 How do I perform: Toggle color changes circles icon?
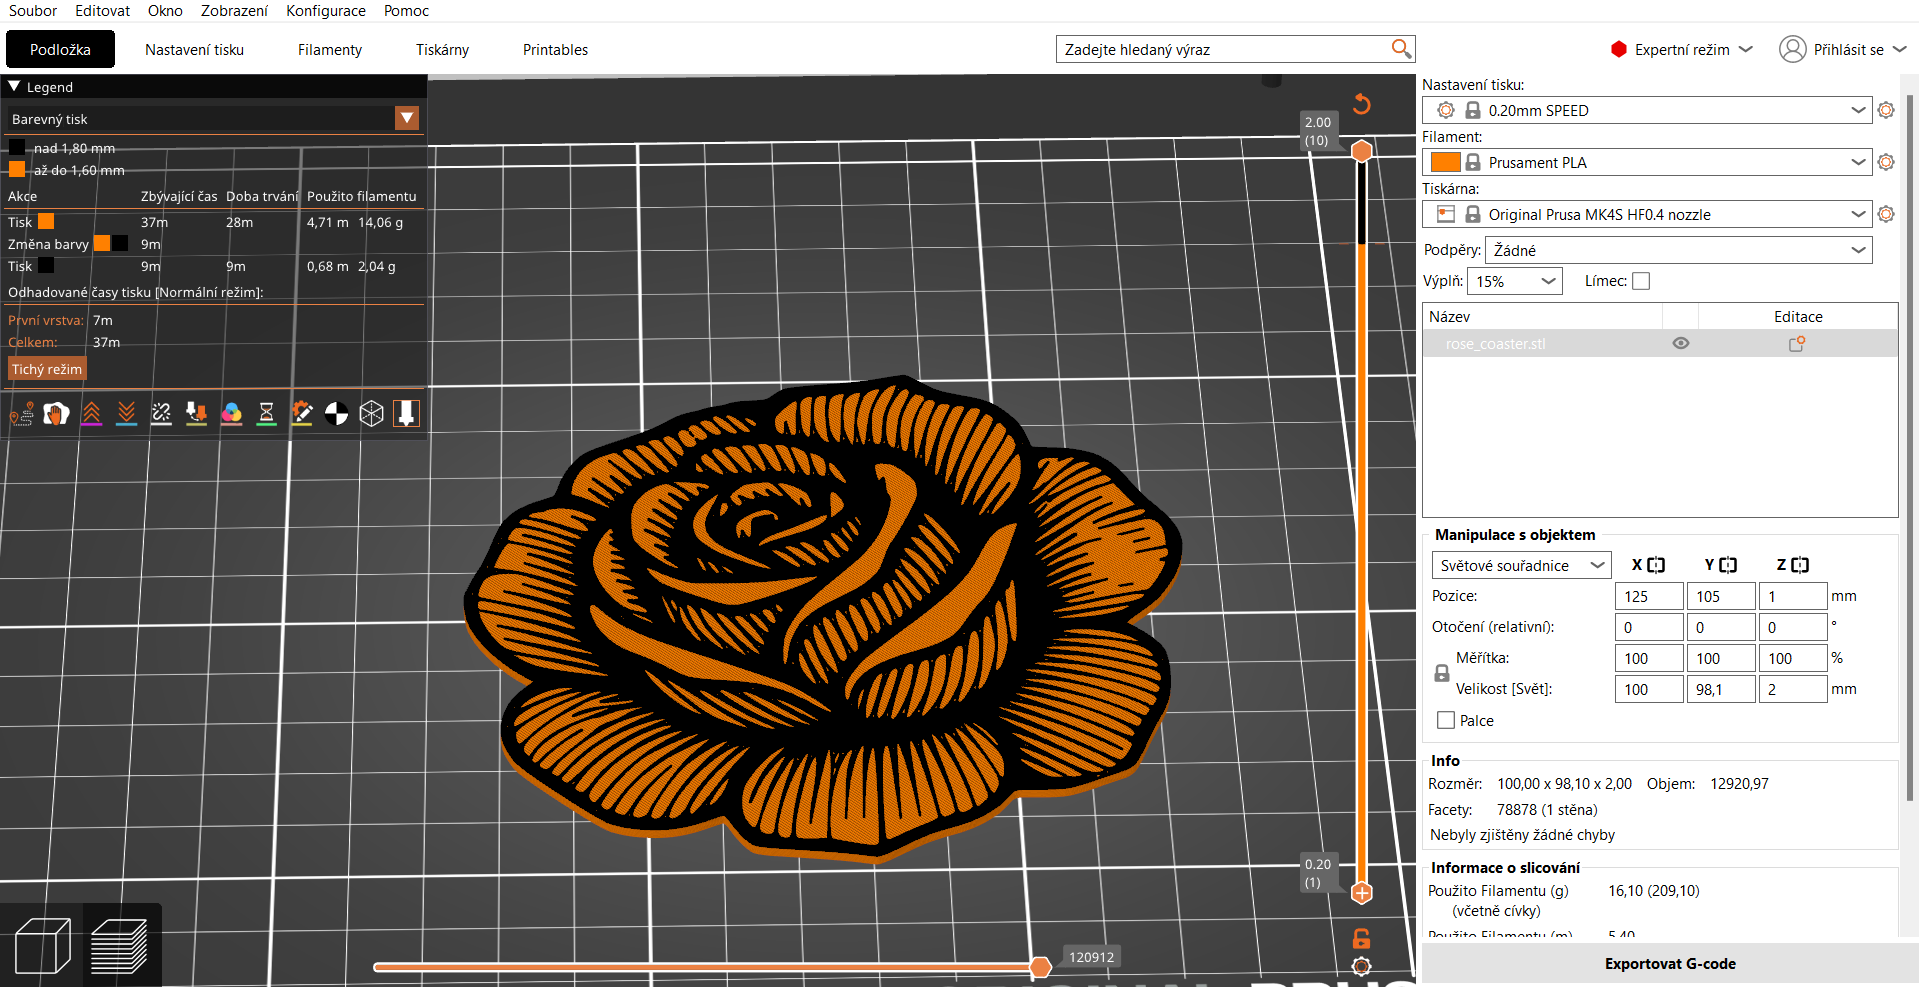pos(232,413)
